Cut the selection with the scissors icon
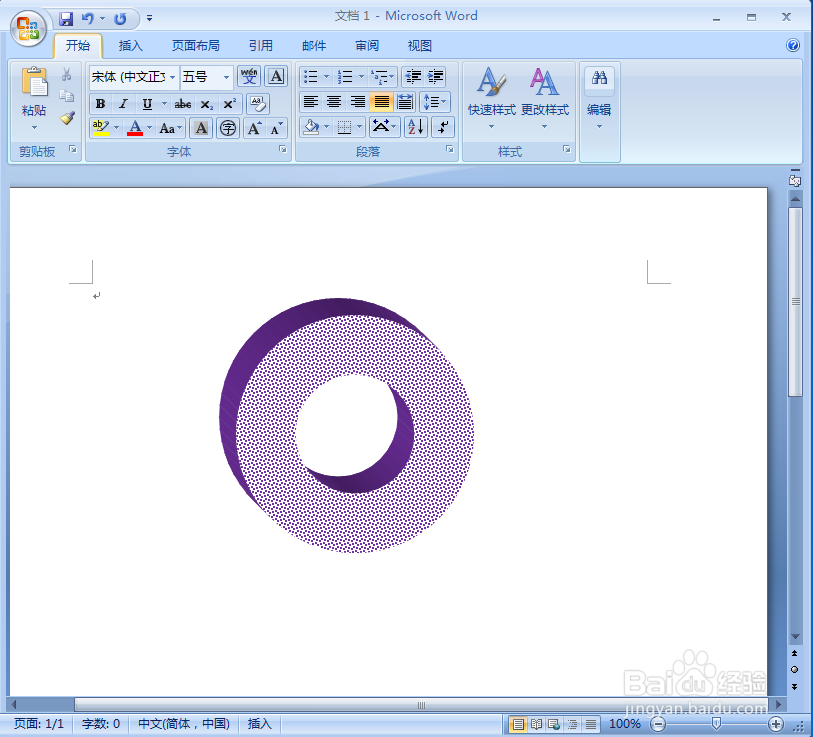This screenshot has height=737, width=813. pos(66,75)
